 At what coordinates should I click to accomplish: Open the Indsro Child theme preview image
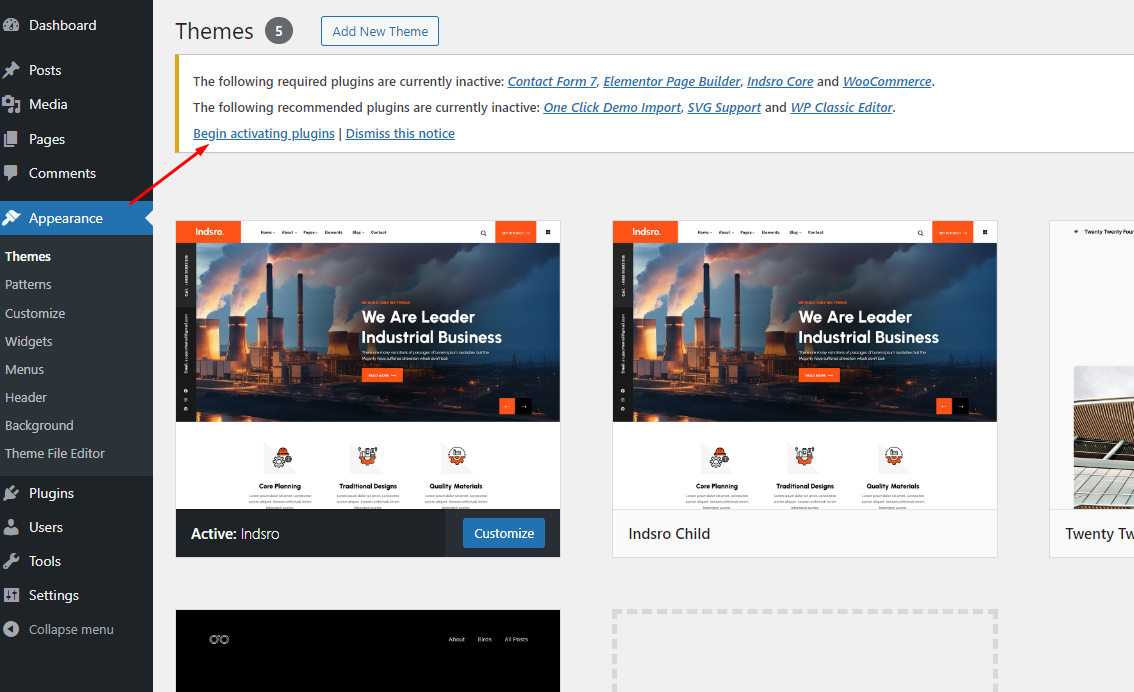(x=804, y=365)
